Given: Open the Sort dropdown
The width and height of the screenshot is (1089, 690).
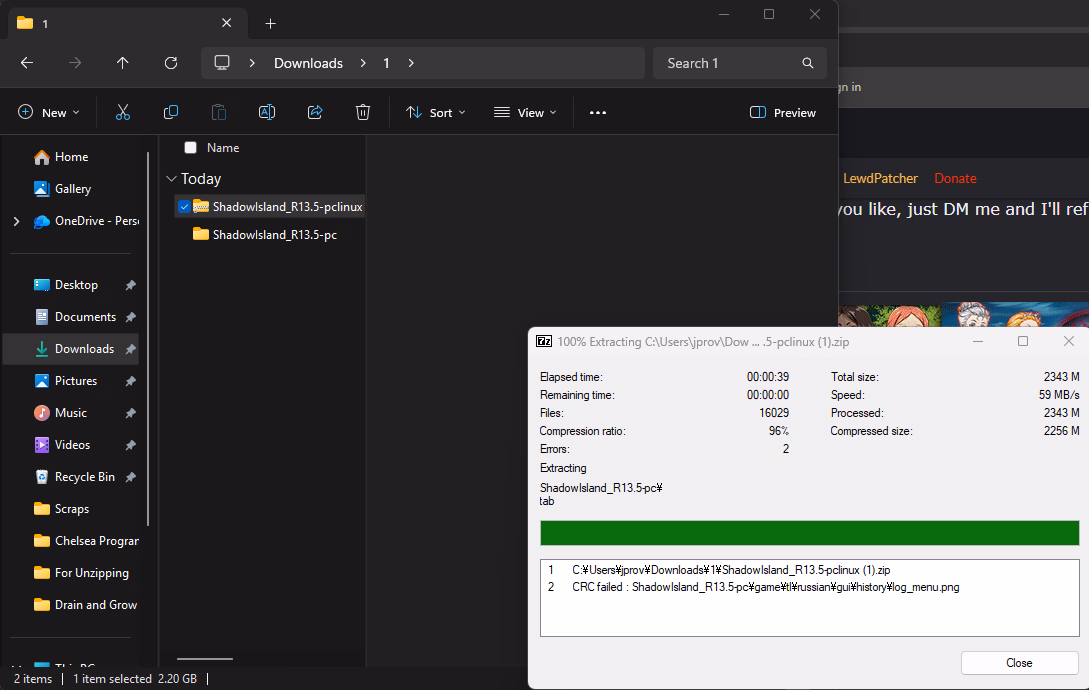Looking at the screenshot, I should point(436,113).
